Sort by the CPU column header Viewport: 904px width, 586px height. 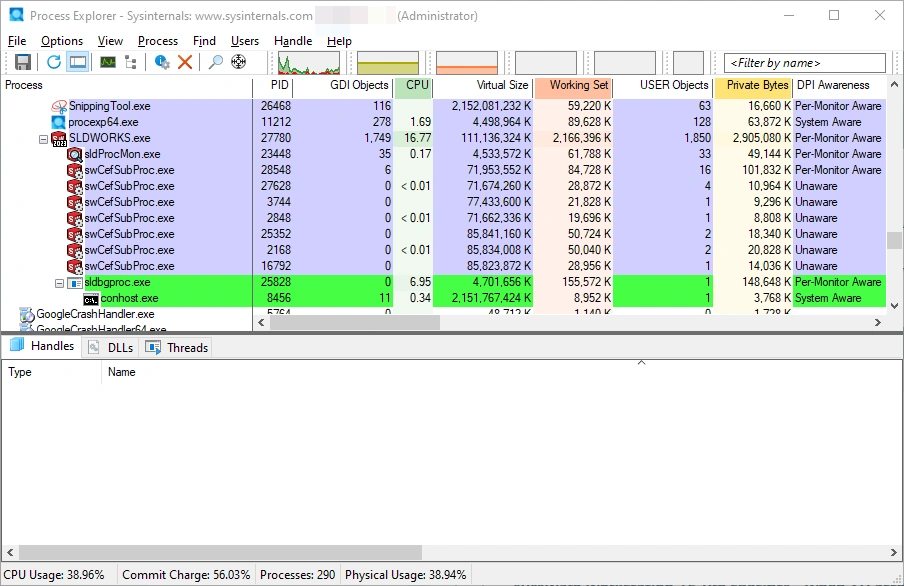pos(413,85)
